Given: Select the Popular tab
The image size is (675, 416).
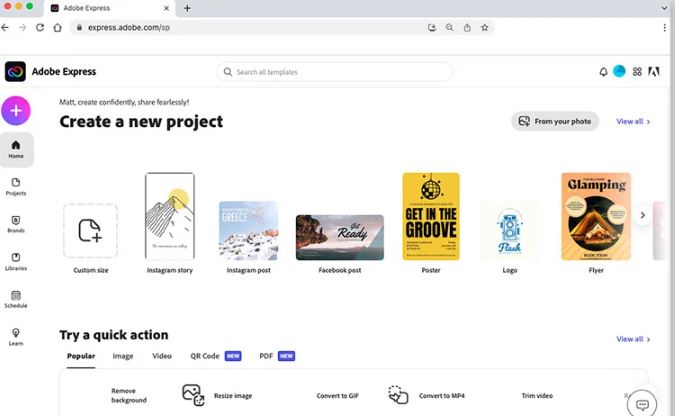Looking at the screenshot, I should click(x=81, y=356).
